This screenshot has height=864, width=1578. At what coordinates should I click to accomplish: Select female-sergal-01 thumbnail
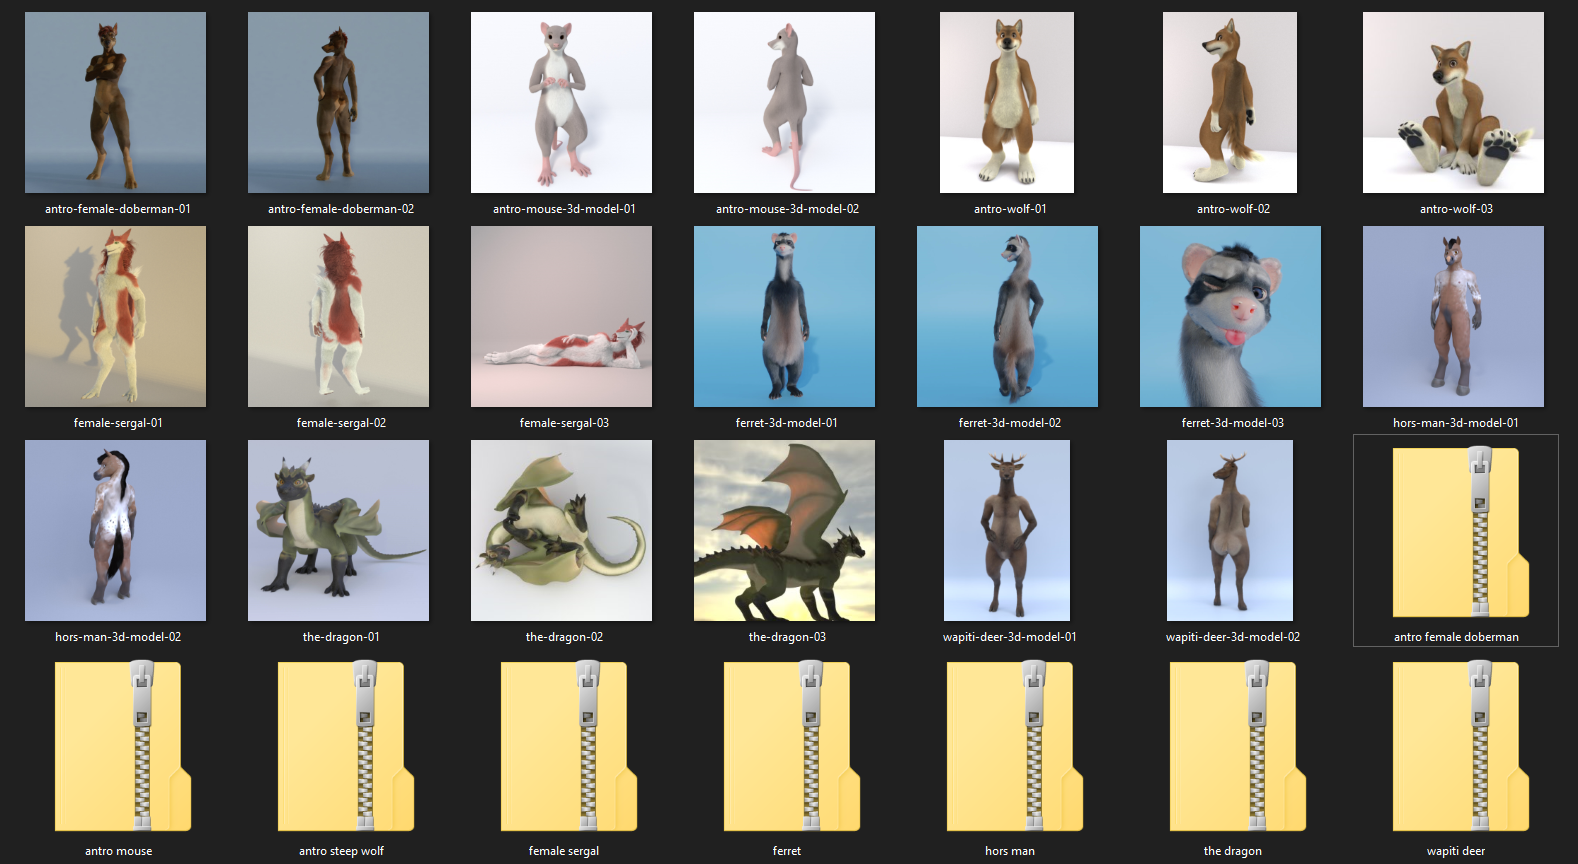[x=115, y=316]
